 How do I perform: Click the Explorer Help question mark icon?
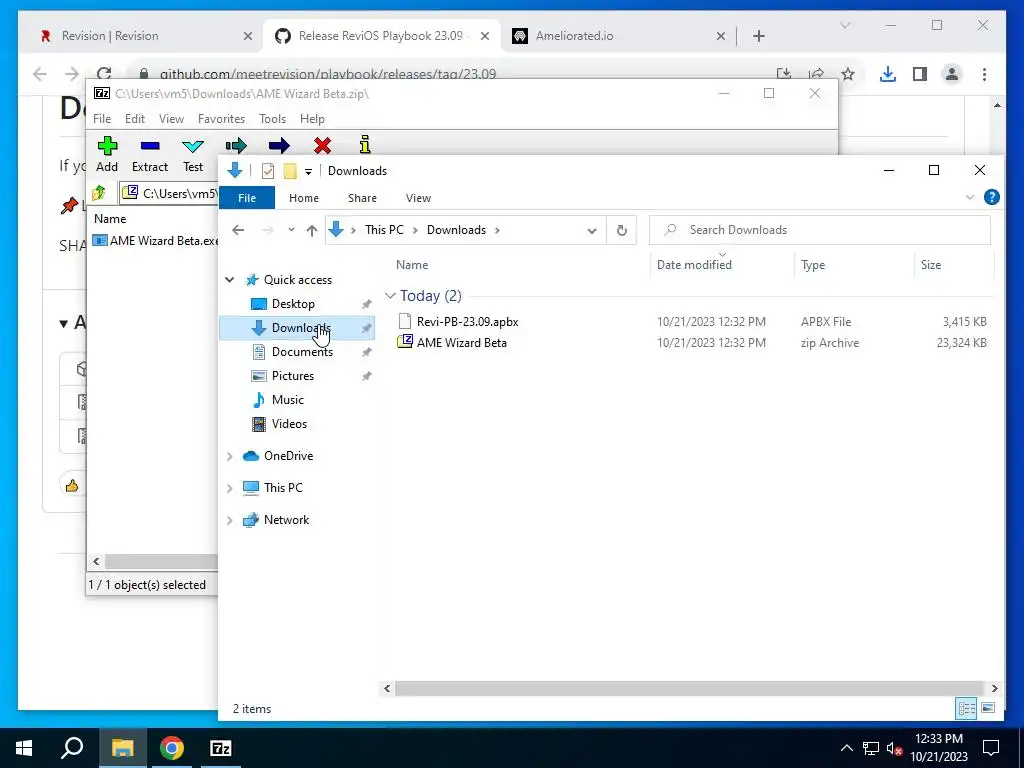click(x=991, y=197)
